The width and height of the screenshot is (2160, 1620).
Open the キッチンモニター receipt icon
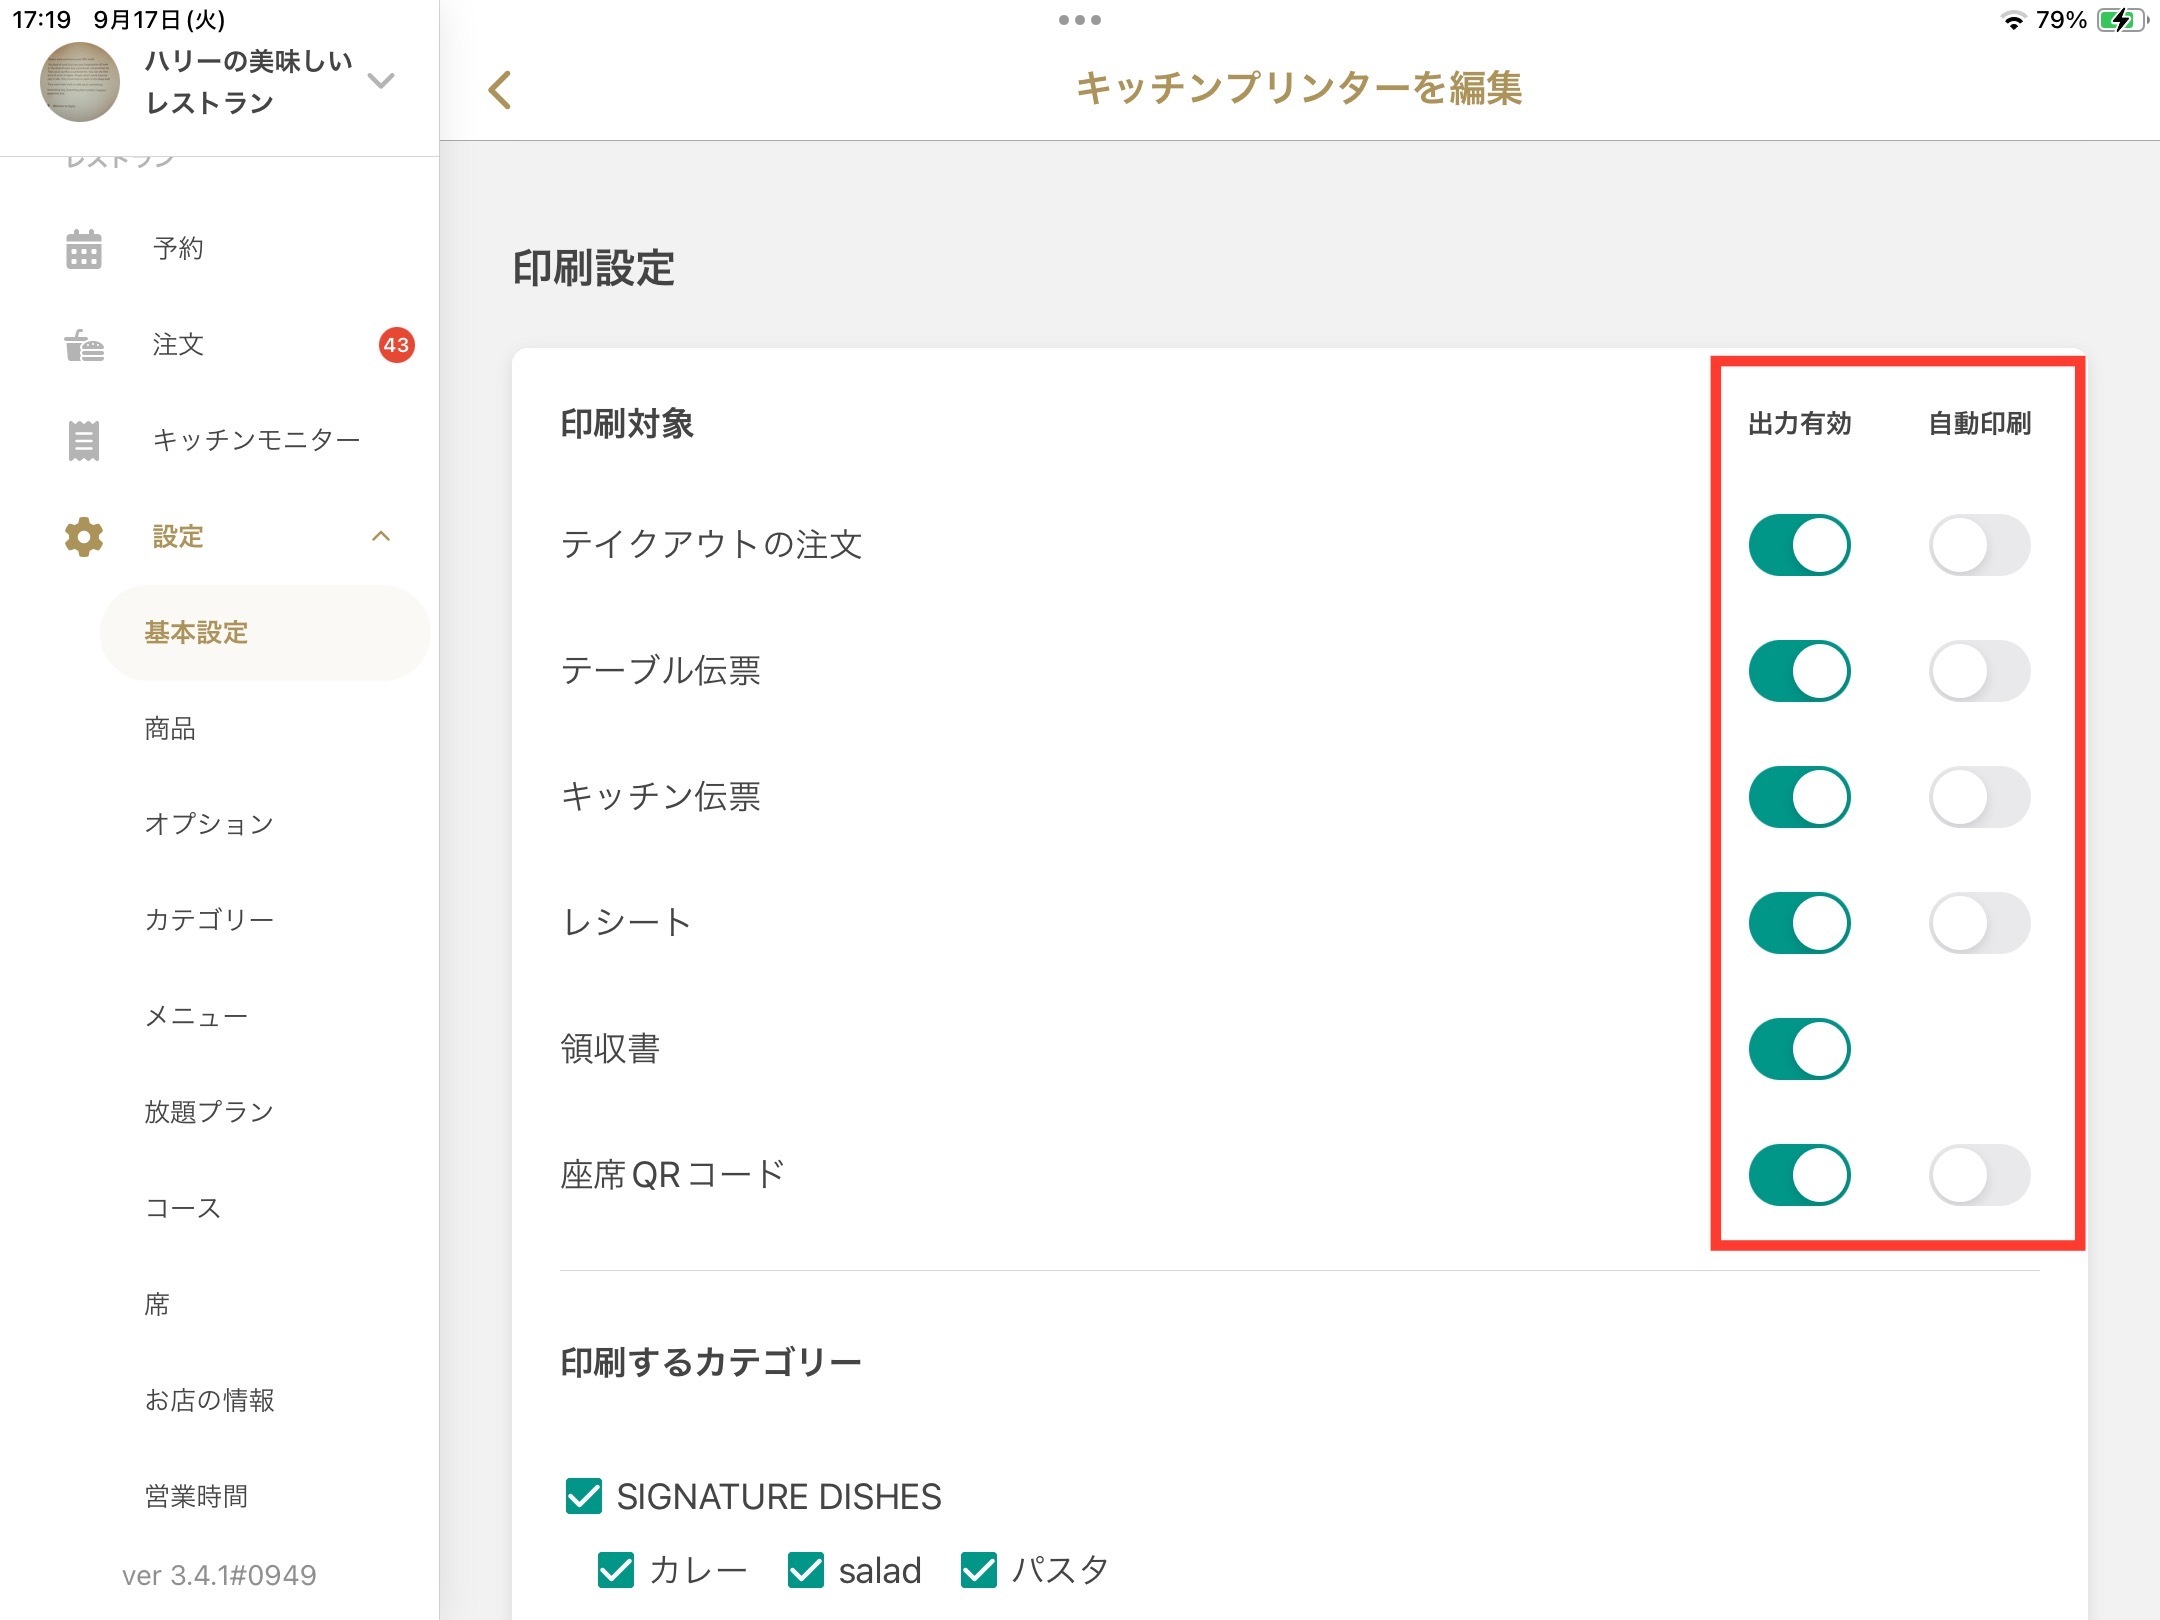point(84,441)
